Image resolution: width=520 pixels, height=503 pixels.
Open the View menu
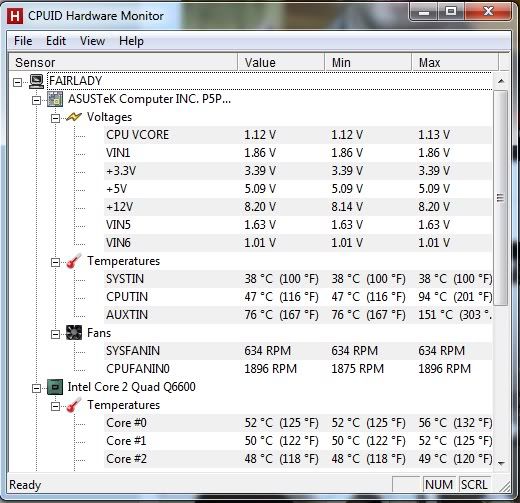(x=92, y=41)
